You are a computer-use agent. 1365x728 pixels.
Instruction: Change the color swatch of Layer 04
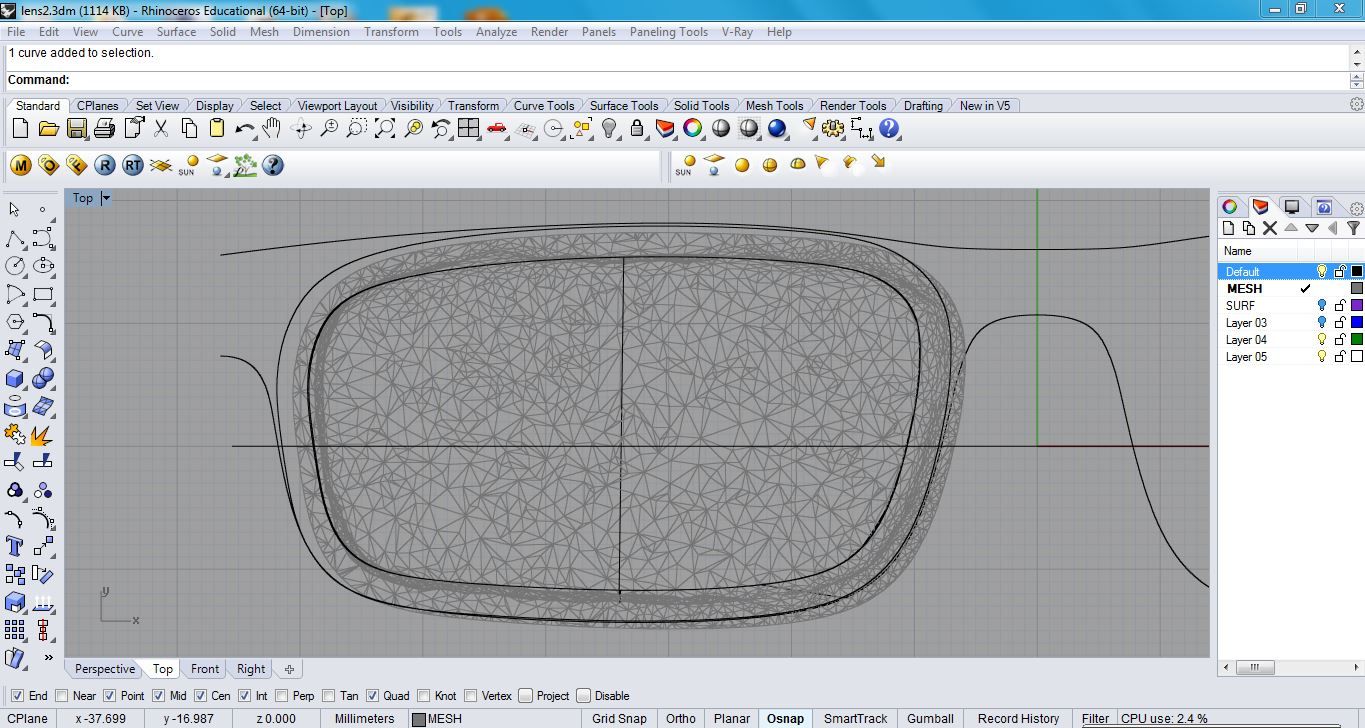click(1357, 339)
